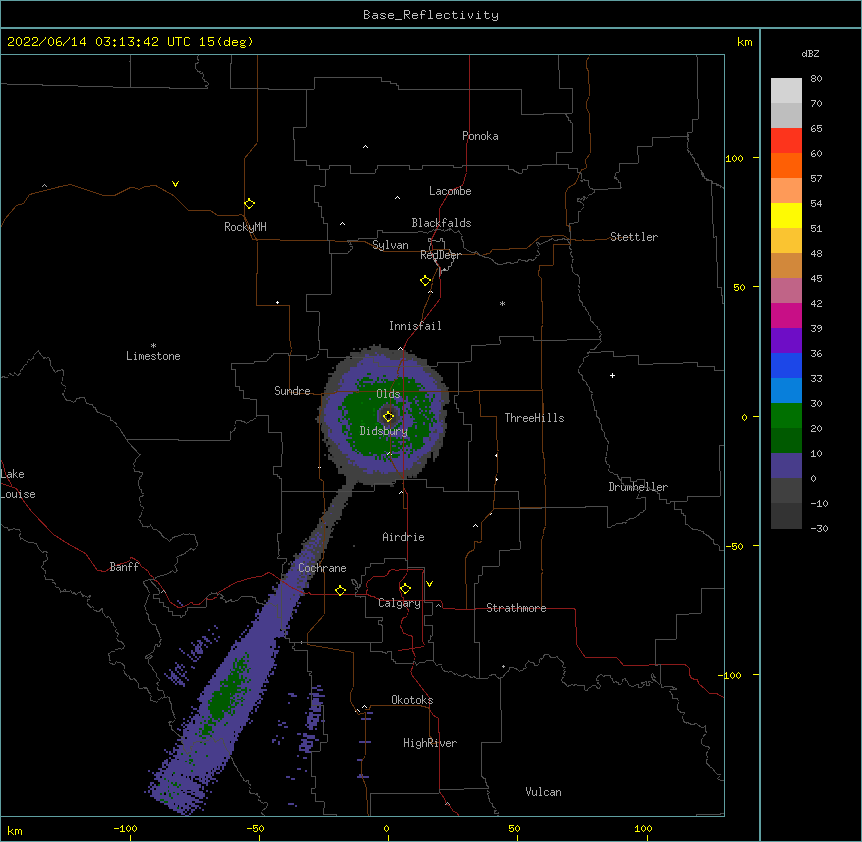
Task: Click the yellow diamond marker southeast of Cochrane
Action: (x=340, y=590)
